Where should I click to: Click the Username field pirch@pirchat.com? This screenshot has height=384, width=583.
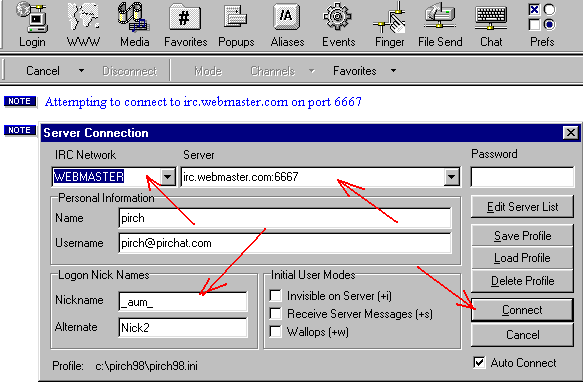[x=284, y=243]
